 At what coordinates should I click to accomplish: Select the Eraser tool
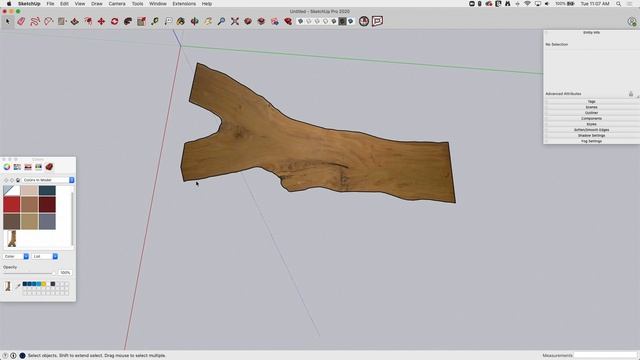[21, 21]
